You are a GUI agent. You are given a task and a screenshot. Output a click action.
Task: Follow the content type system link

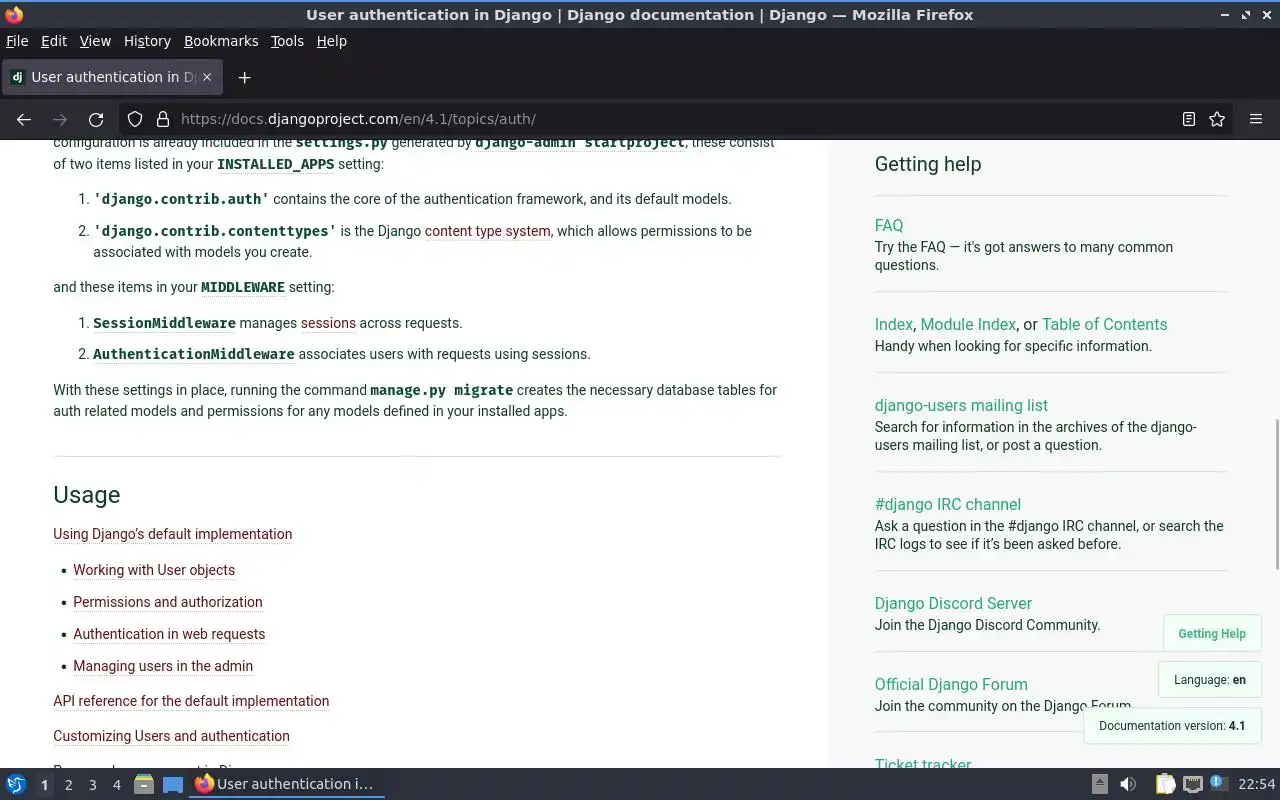click(x=487, y=231)
